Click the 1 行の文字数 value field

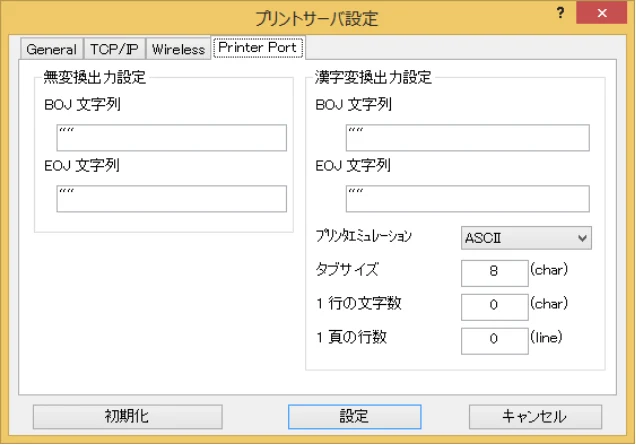click(494, 307)
